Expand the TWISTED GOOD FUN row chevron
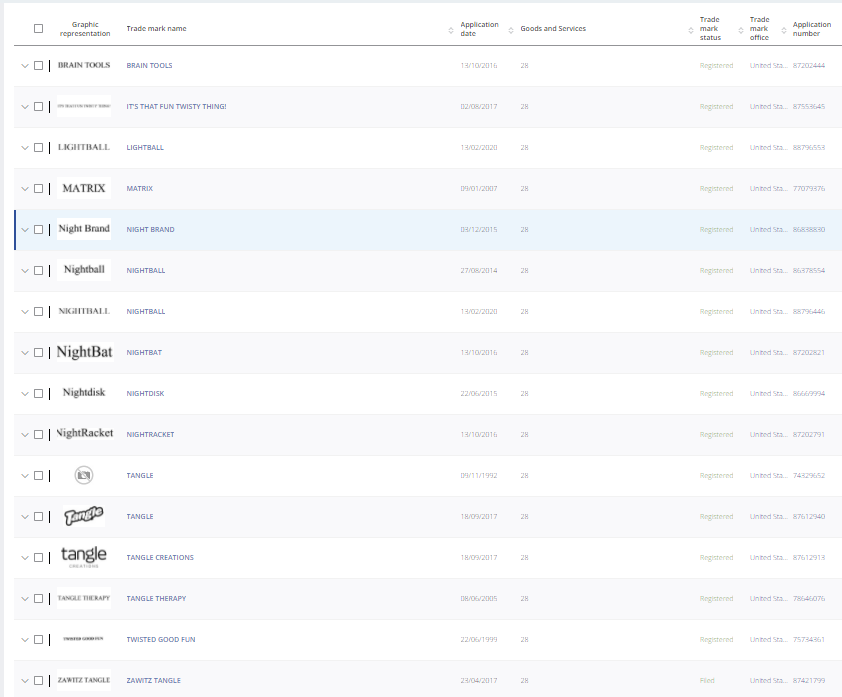Viewport: 842px width, 697px height. point(25,640)
